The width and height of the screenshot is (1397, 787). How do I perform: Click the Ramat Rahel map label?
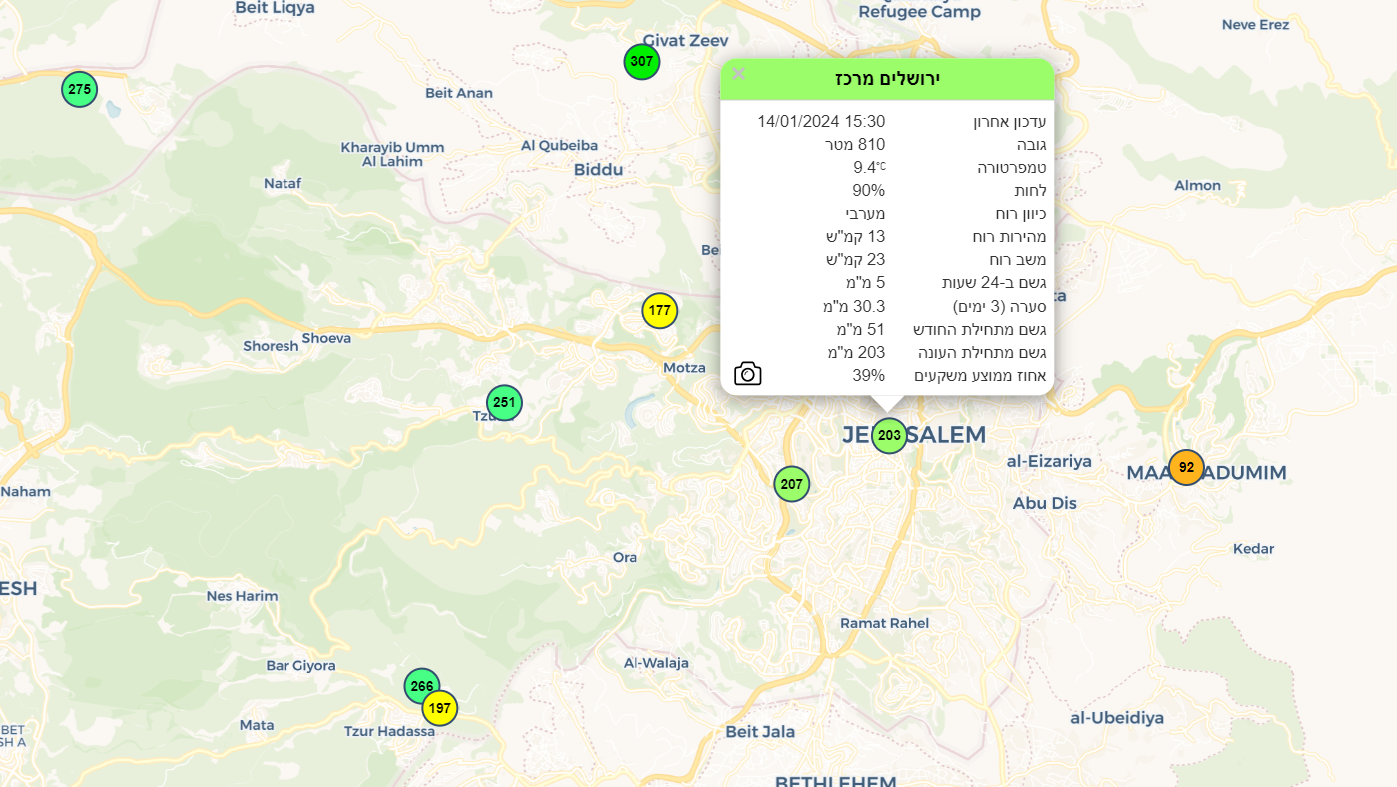[884, 623]
